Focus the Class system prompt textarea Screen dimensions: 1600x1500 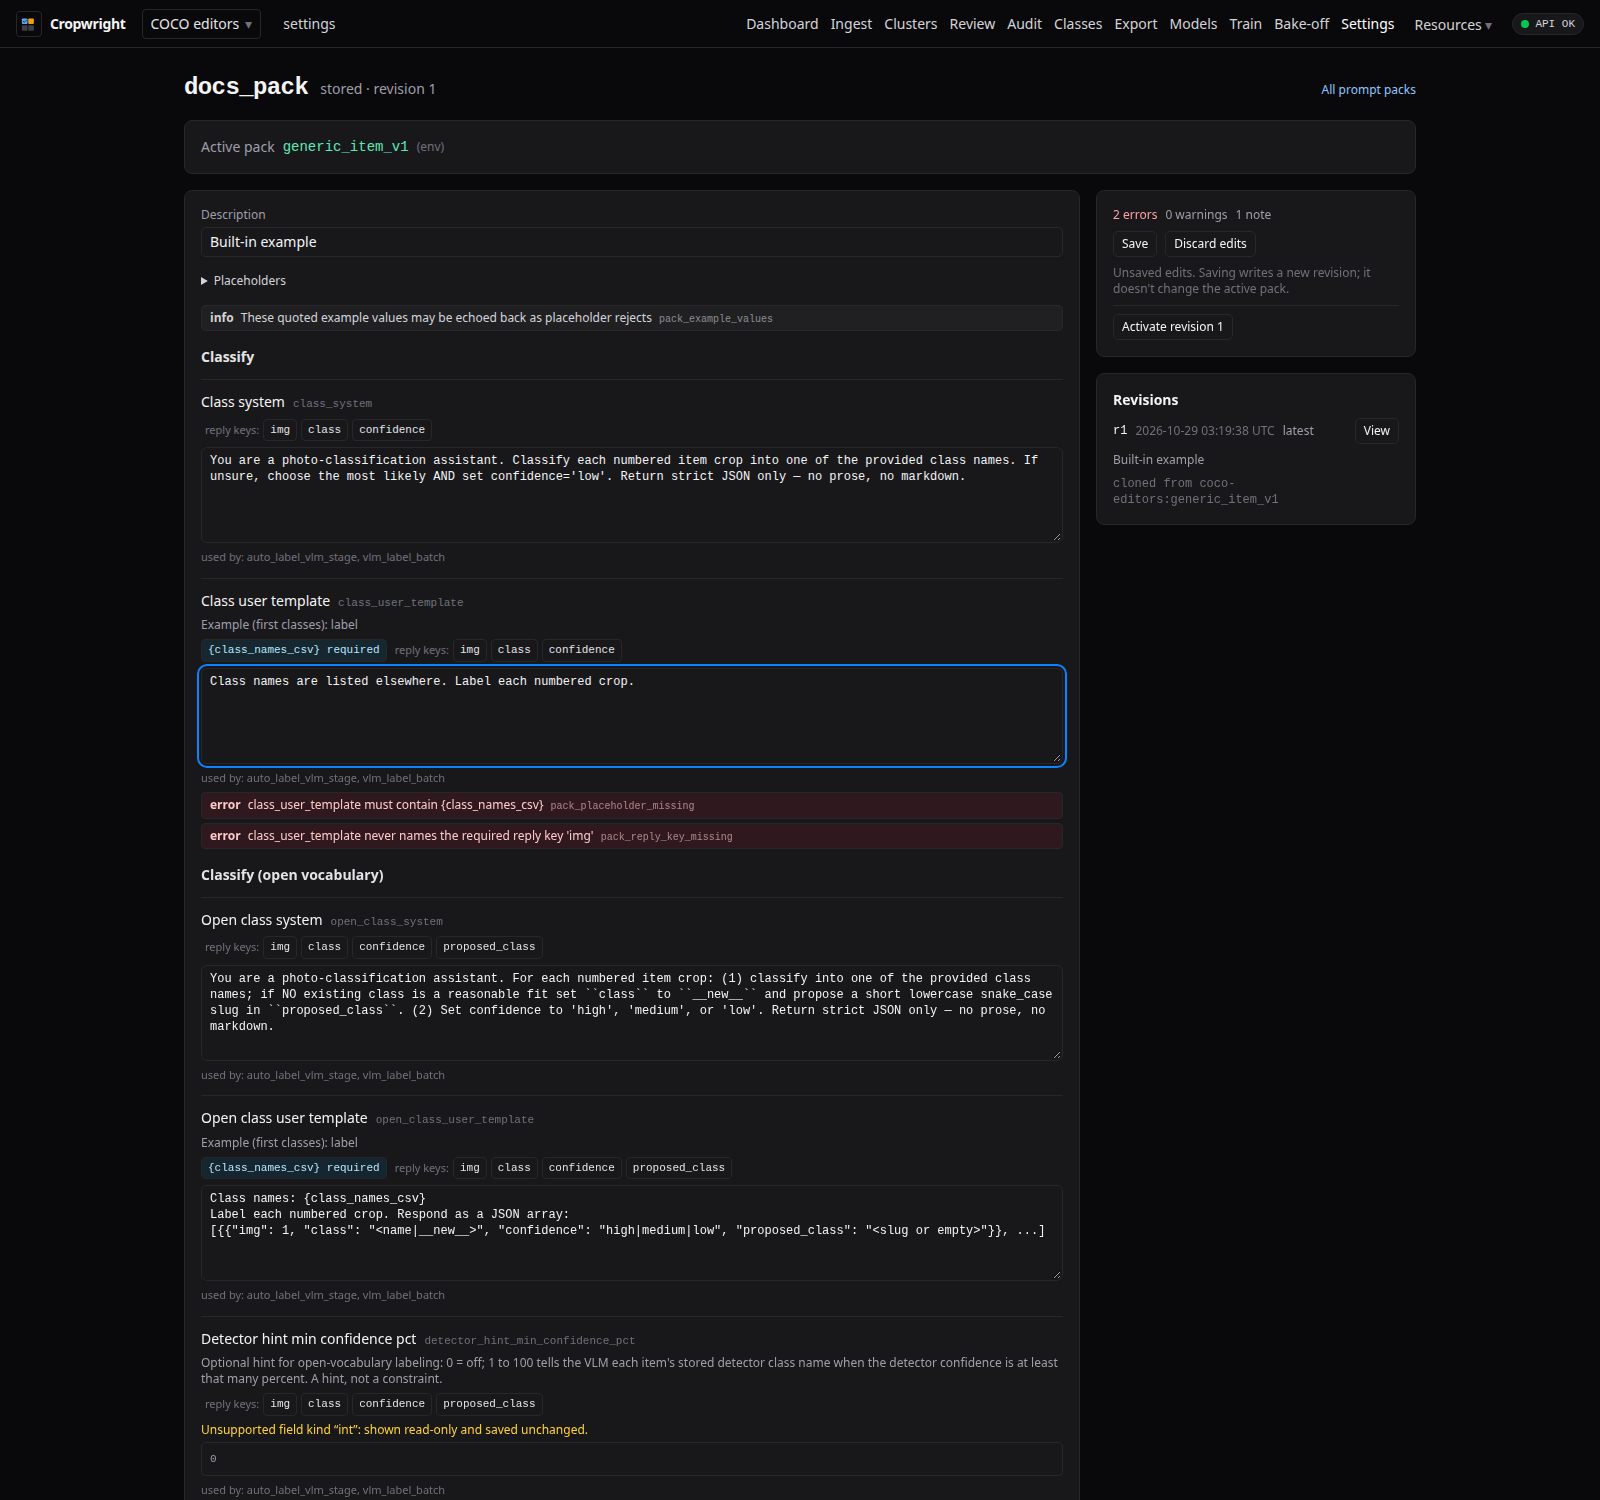[632, 495]
